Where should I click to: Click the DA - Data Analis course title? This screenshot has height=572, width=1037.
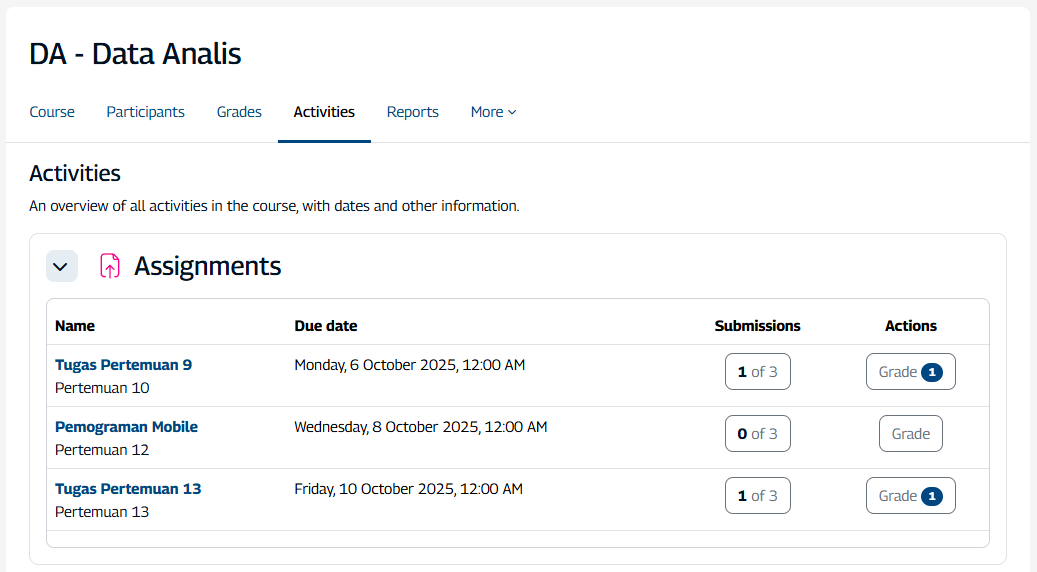tap(135, 54)
